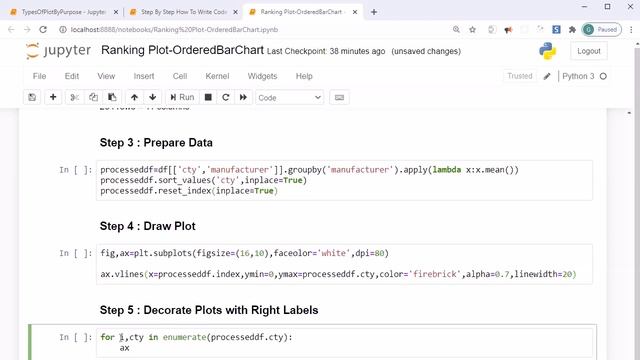The width and height of the screenshot is (640, 360).
Task: Open the Cell menu
Action: tap(180, 76)
